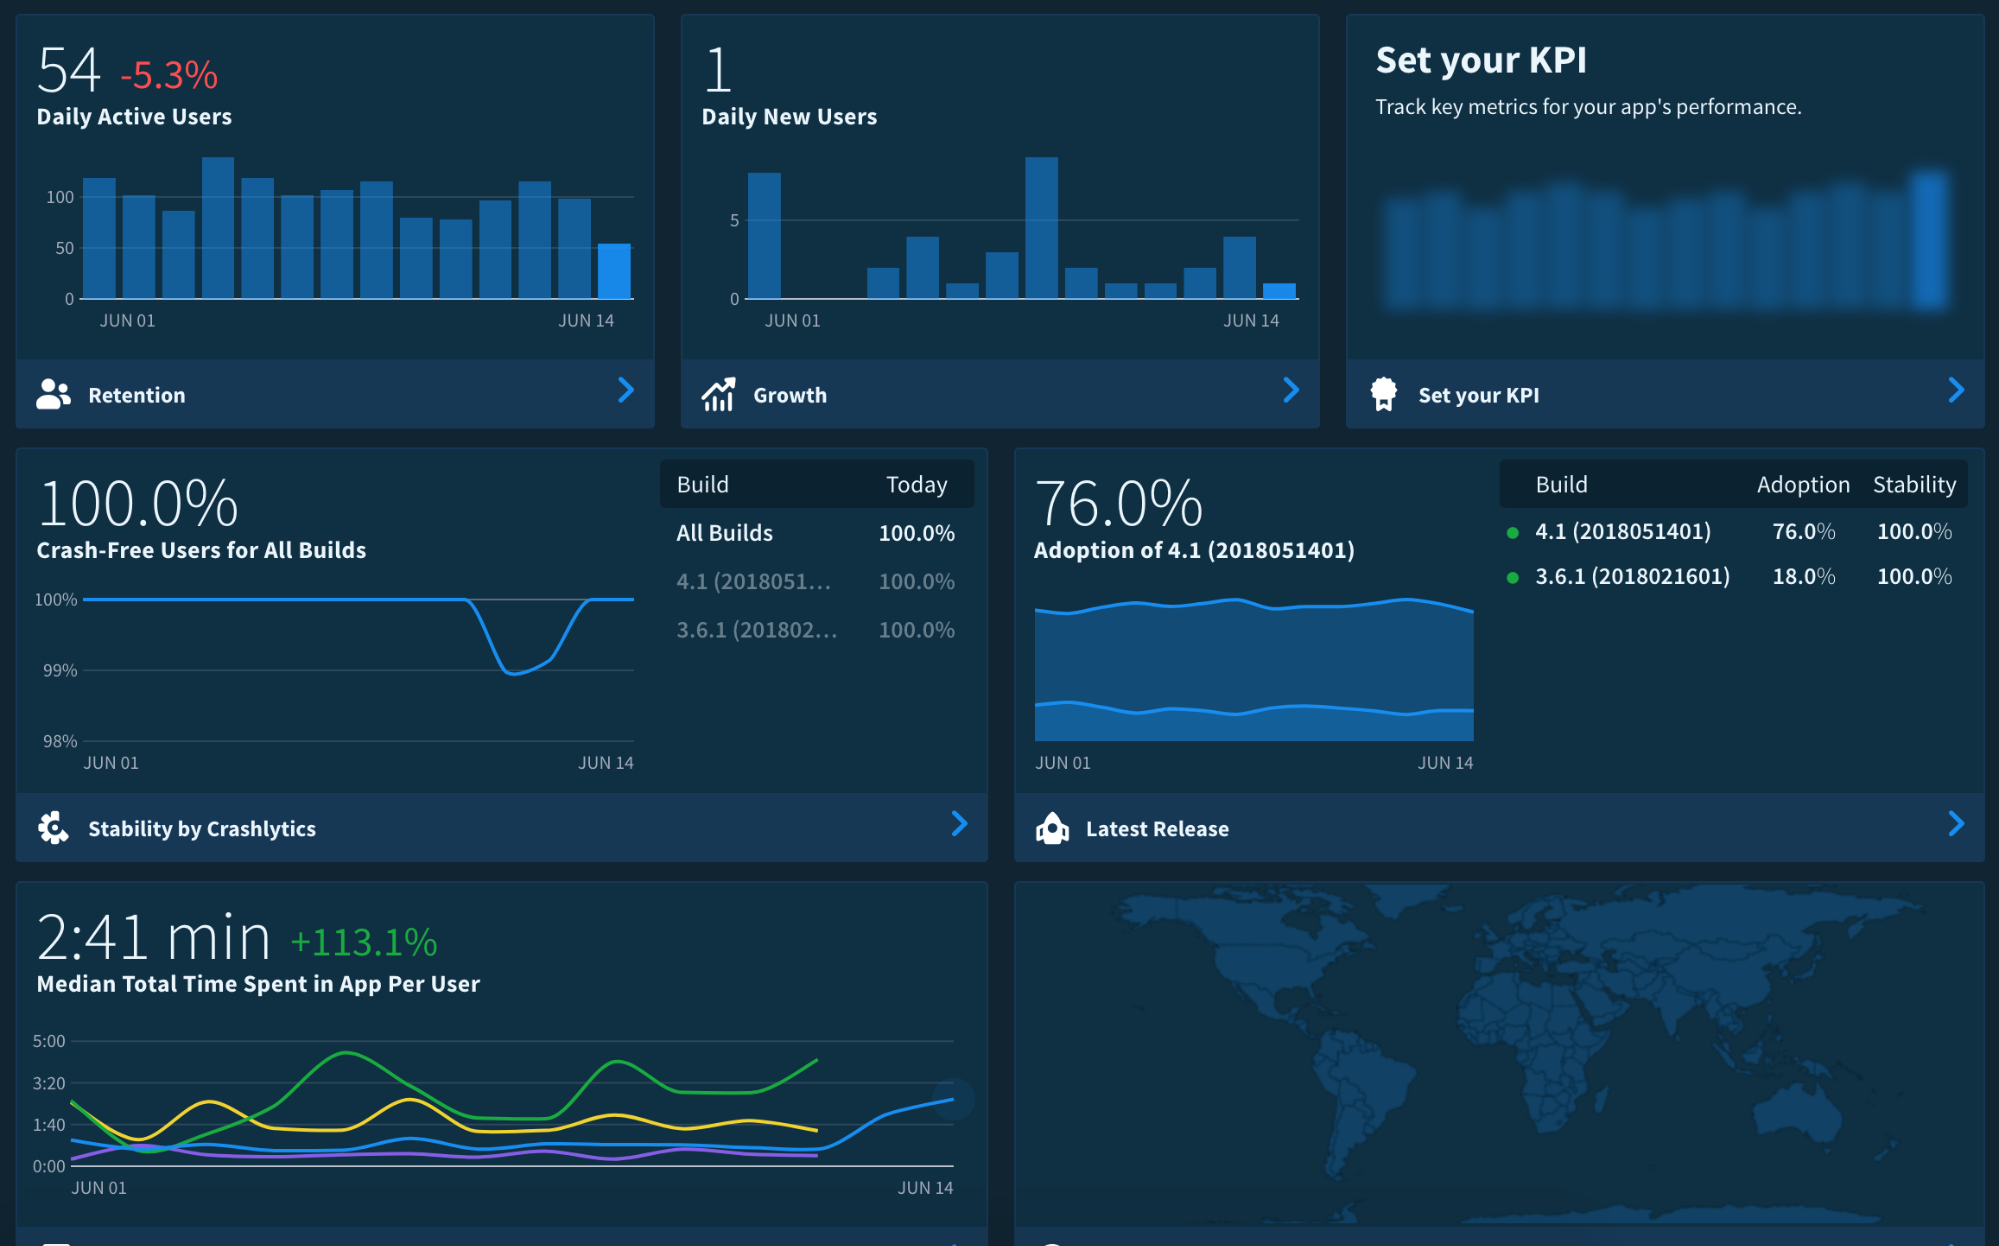The width and height of the screenshot is (1999, 1246).
Task: Open Retention via its chevron arrow
Action: pos(626,391)
